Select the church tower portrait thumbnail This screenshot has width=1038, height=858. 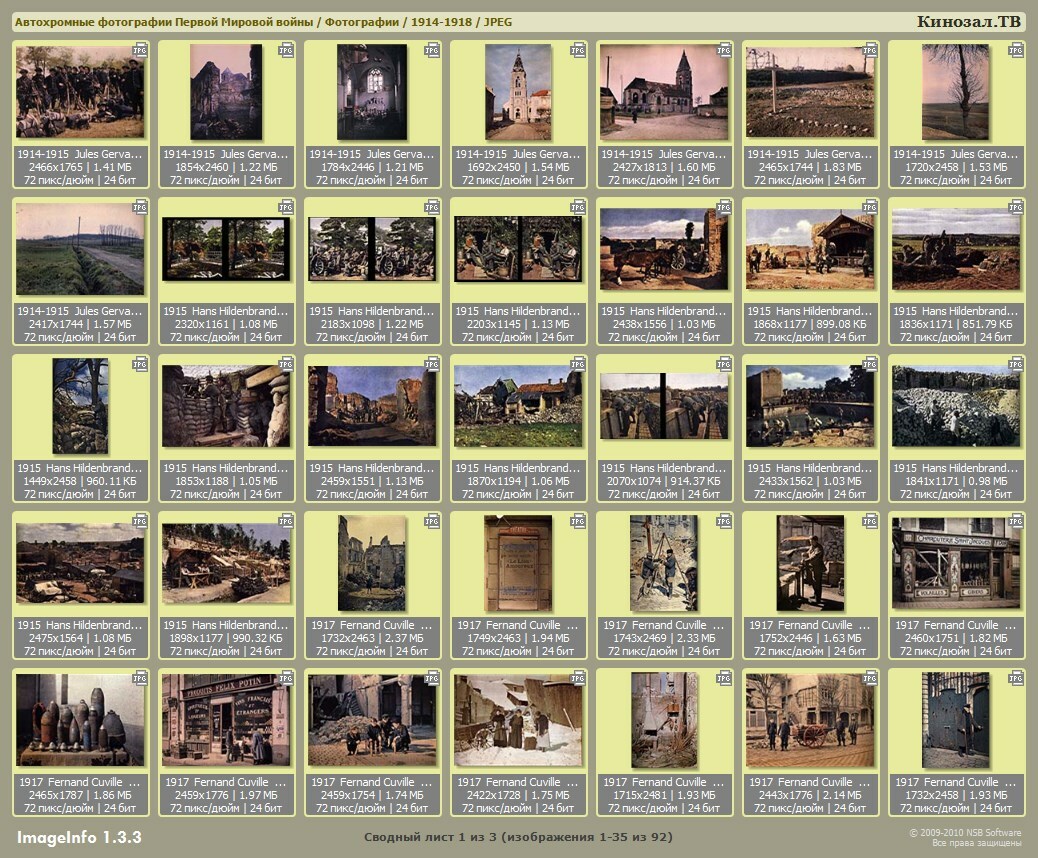point(518,92)
